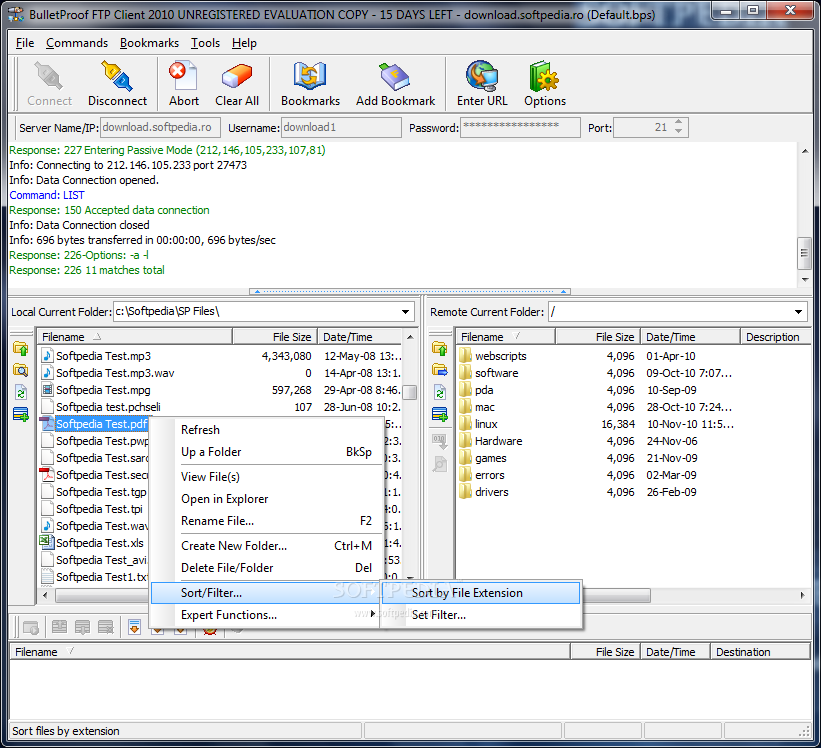Screen dimensions: 821x748
Task: Click local pane add-to-queue icon
Action: (x=20, y=415)
